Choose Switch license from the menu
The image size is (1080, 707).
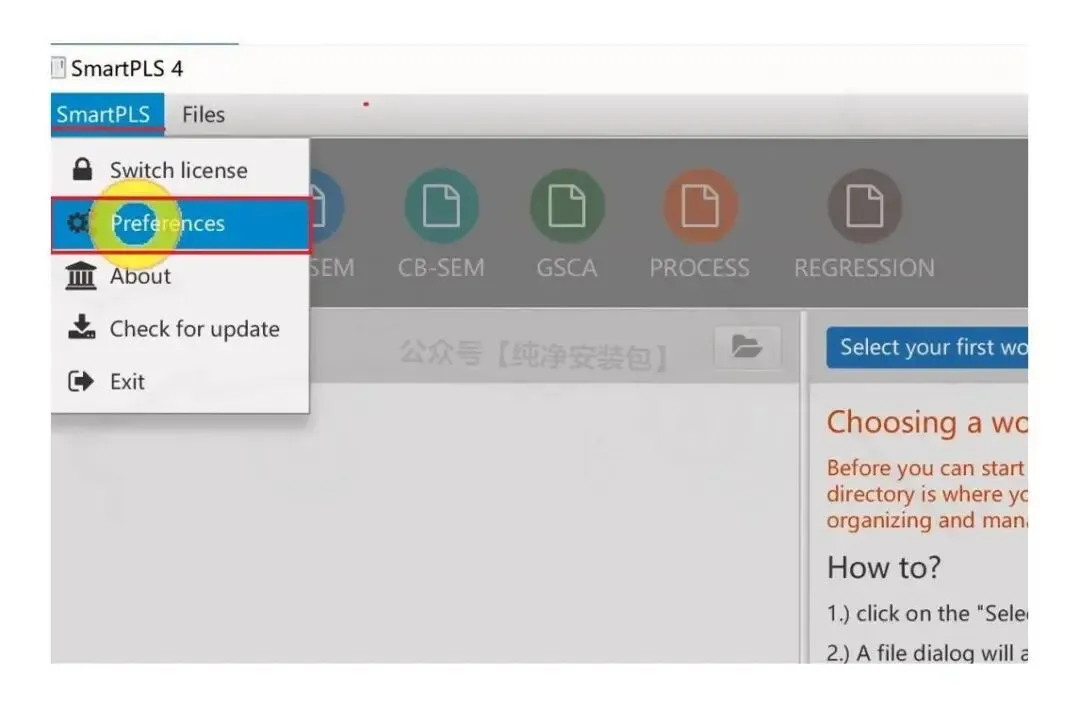click(x=180, y=170)
